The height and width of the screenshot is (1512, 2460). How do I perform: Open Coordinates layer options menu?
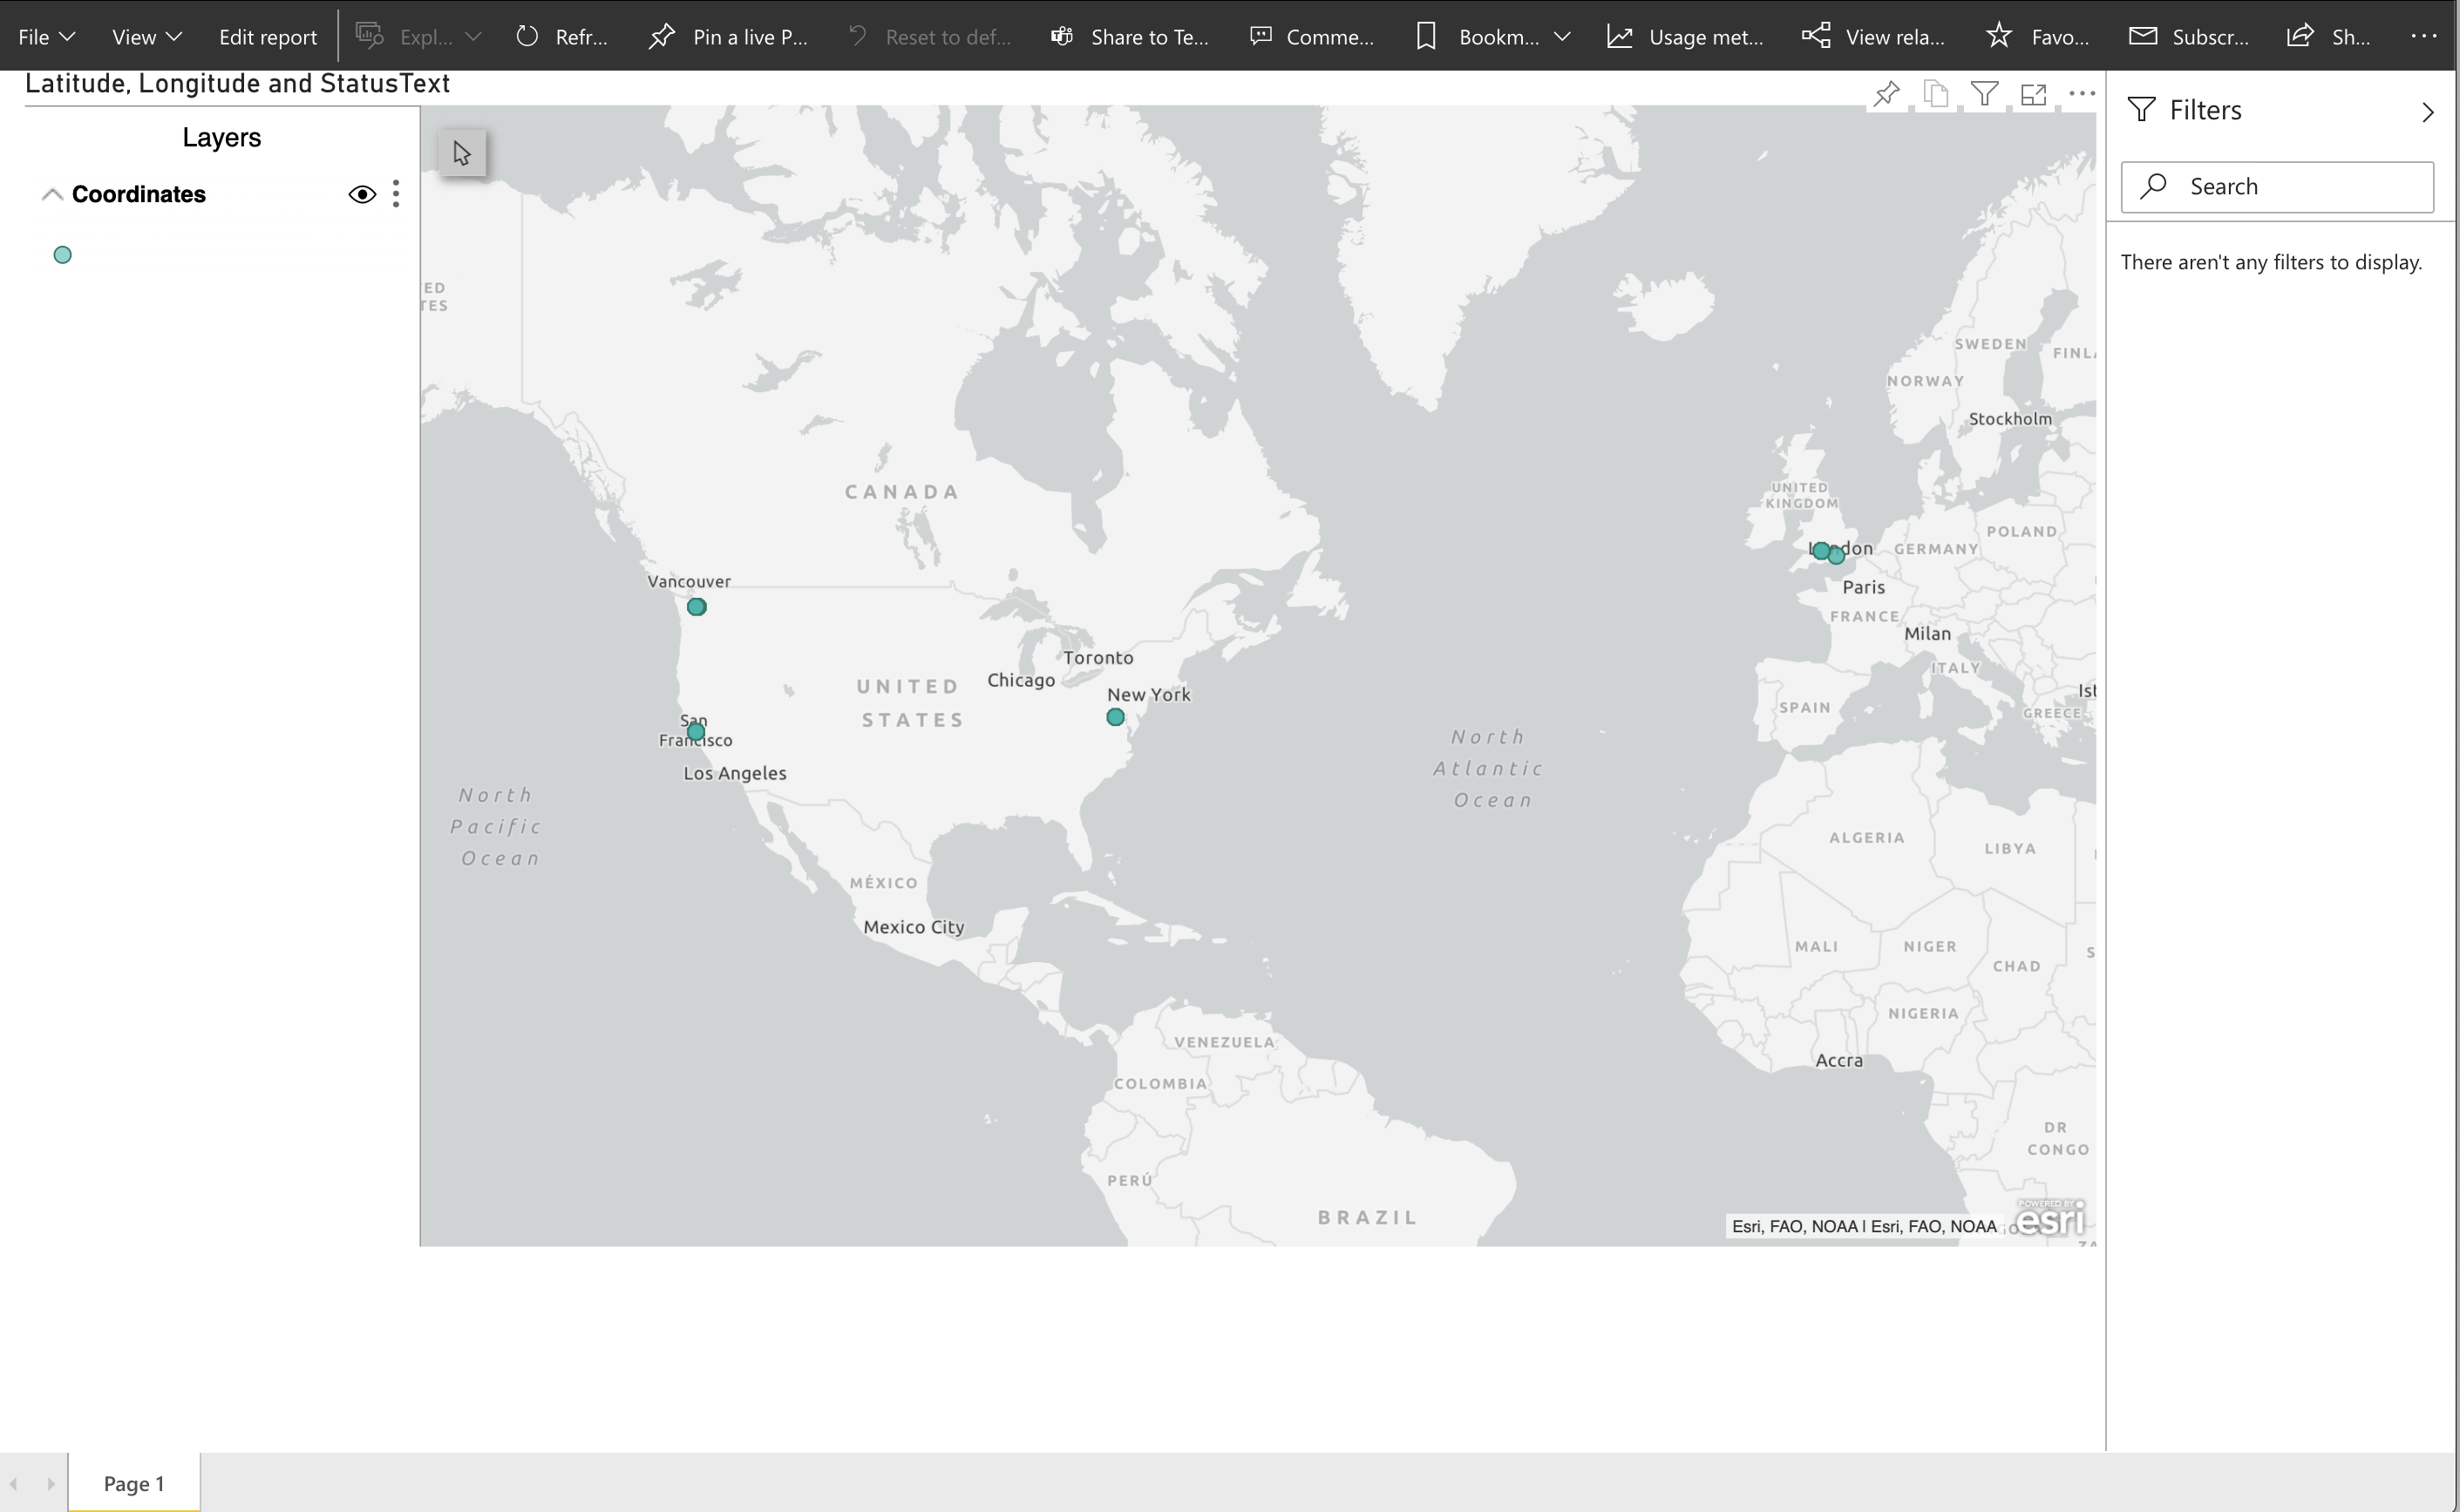[x=396, y=194]
